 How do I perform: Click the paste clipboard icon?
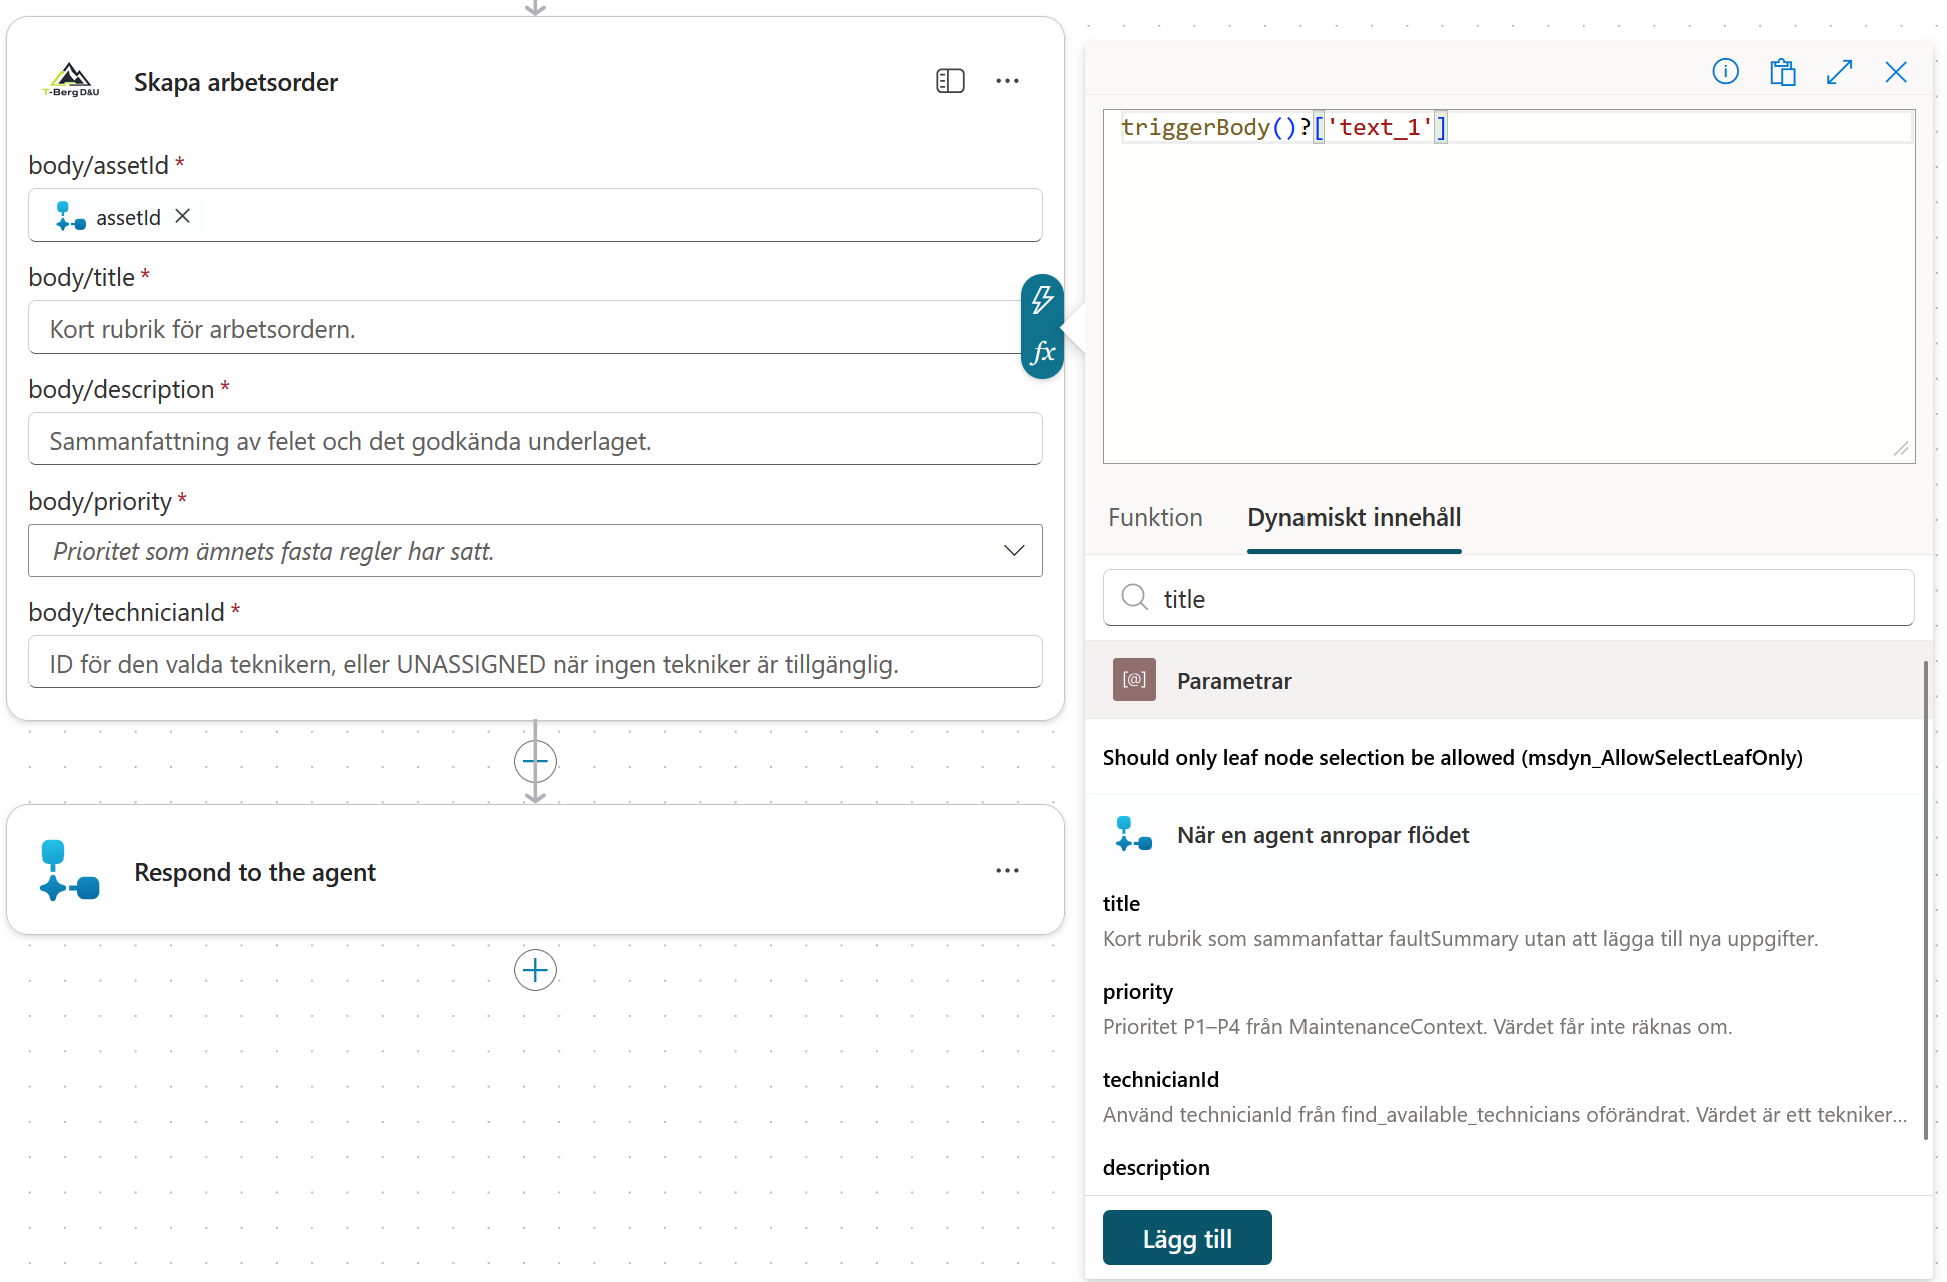tap(1782, 72)
